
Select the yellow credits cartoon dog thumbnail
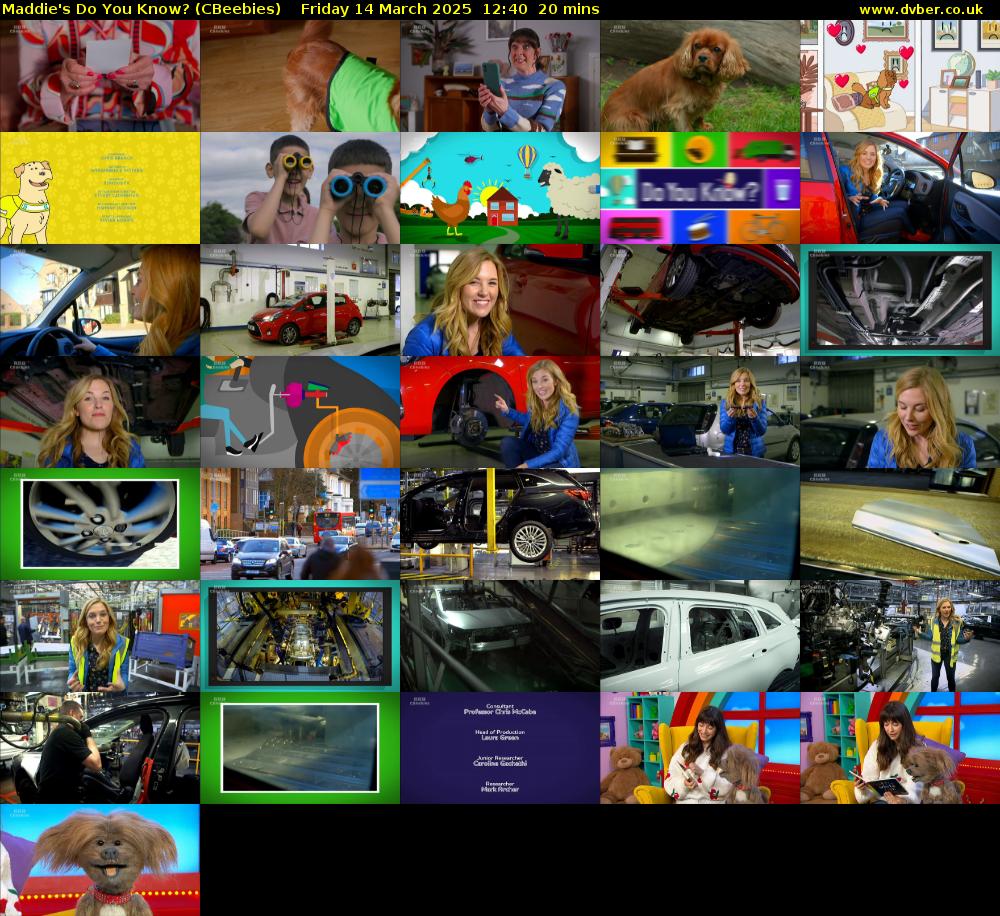[100, 188]
